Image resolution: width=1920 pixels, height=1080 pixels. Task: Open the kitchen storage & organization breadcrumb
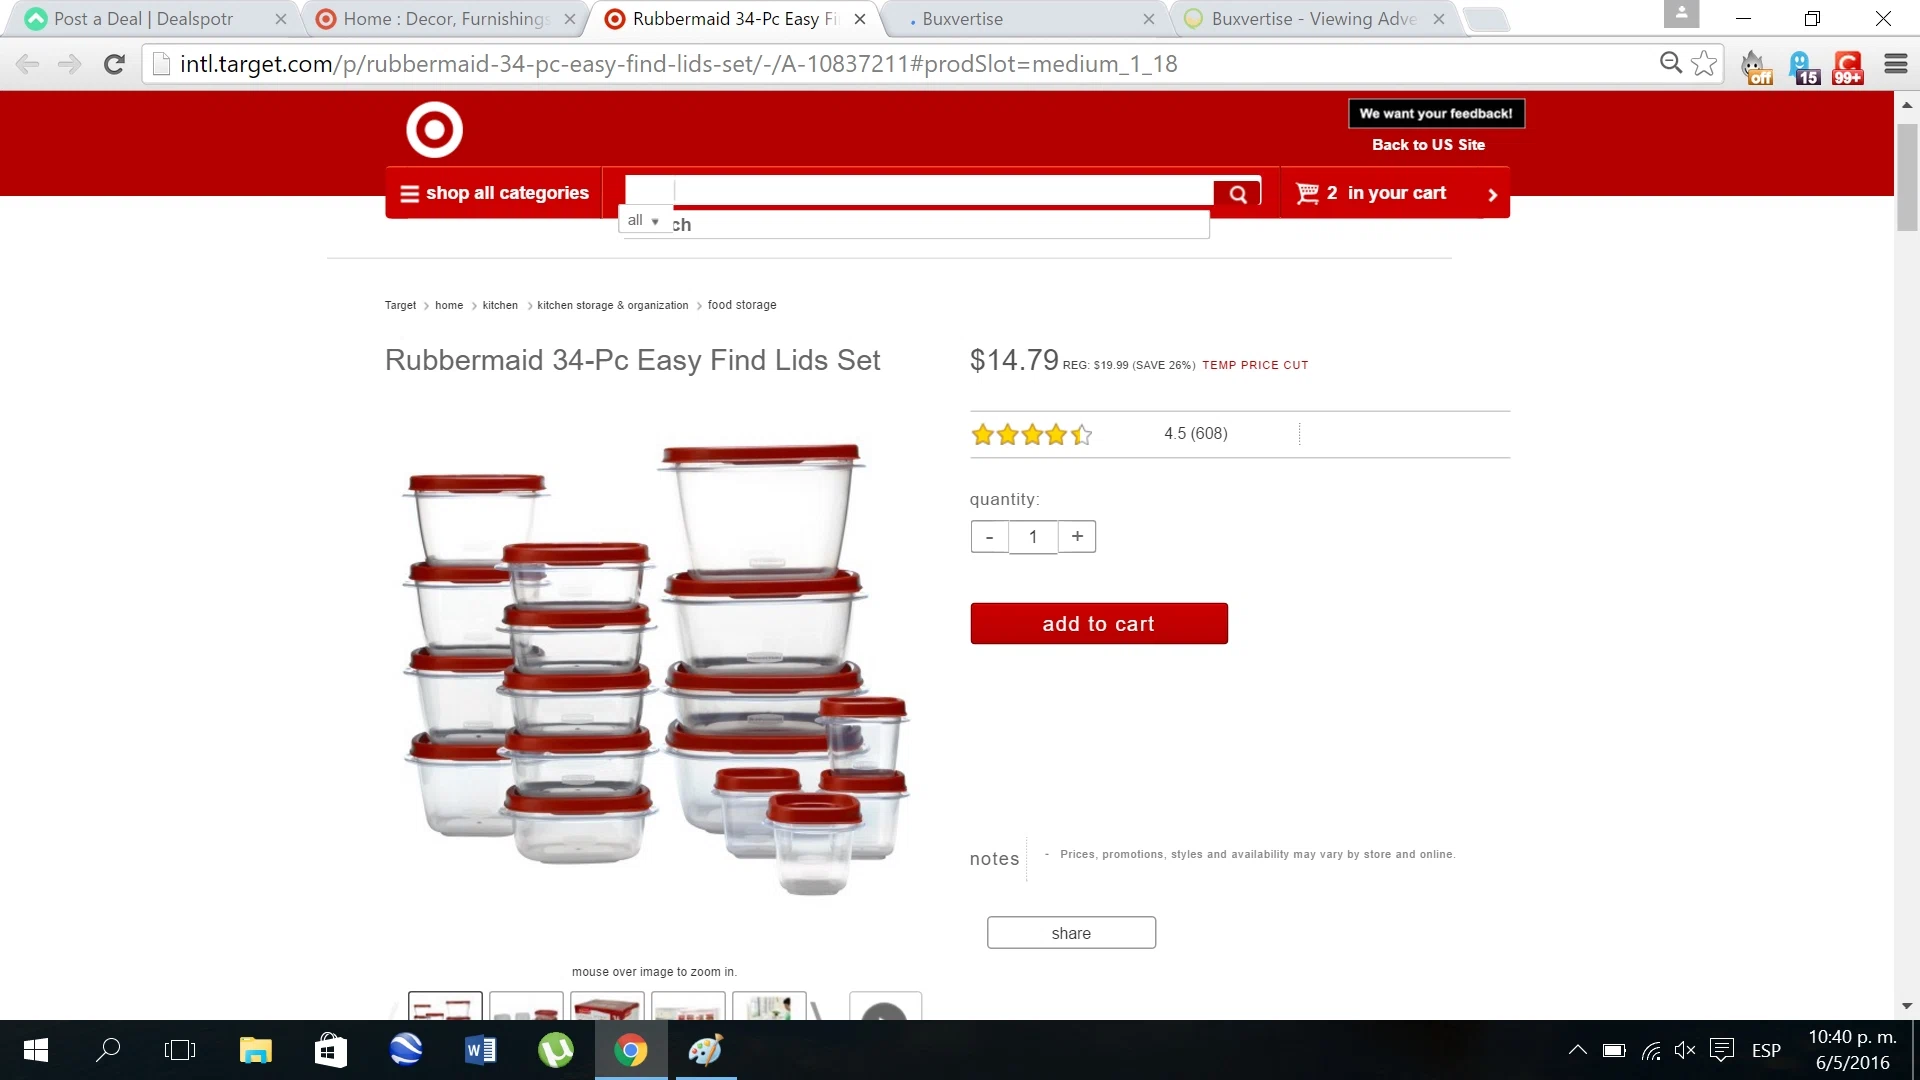coord(612,305)
